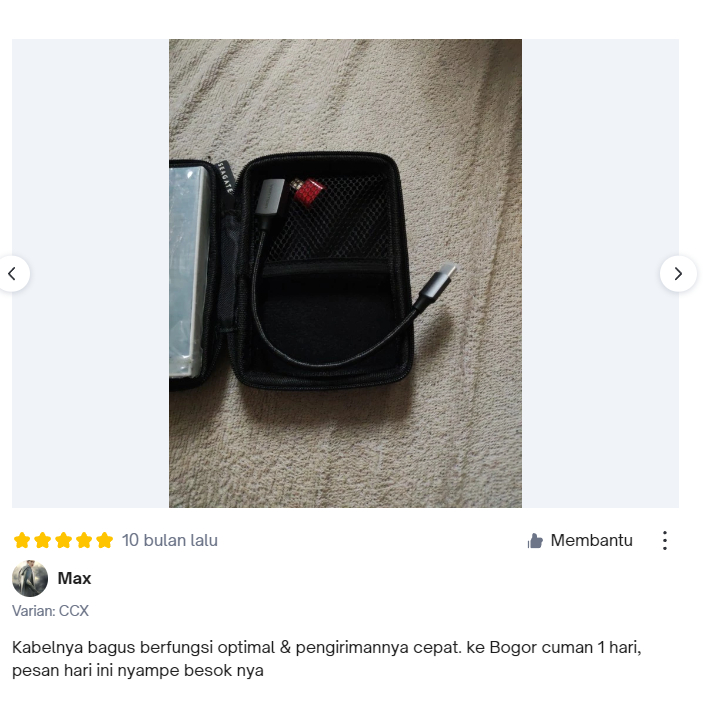Click the second yellow rating star

[43, 540]
